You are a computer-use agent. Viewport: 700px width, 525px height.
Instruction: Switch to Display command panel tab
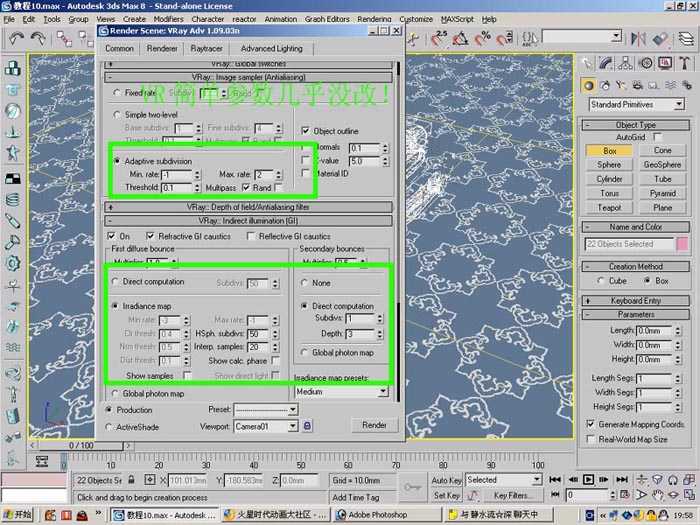click(x=665, y=63)
